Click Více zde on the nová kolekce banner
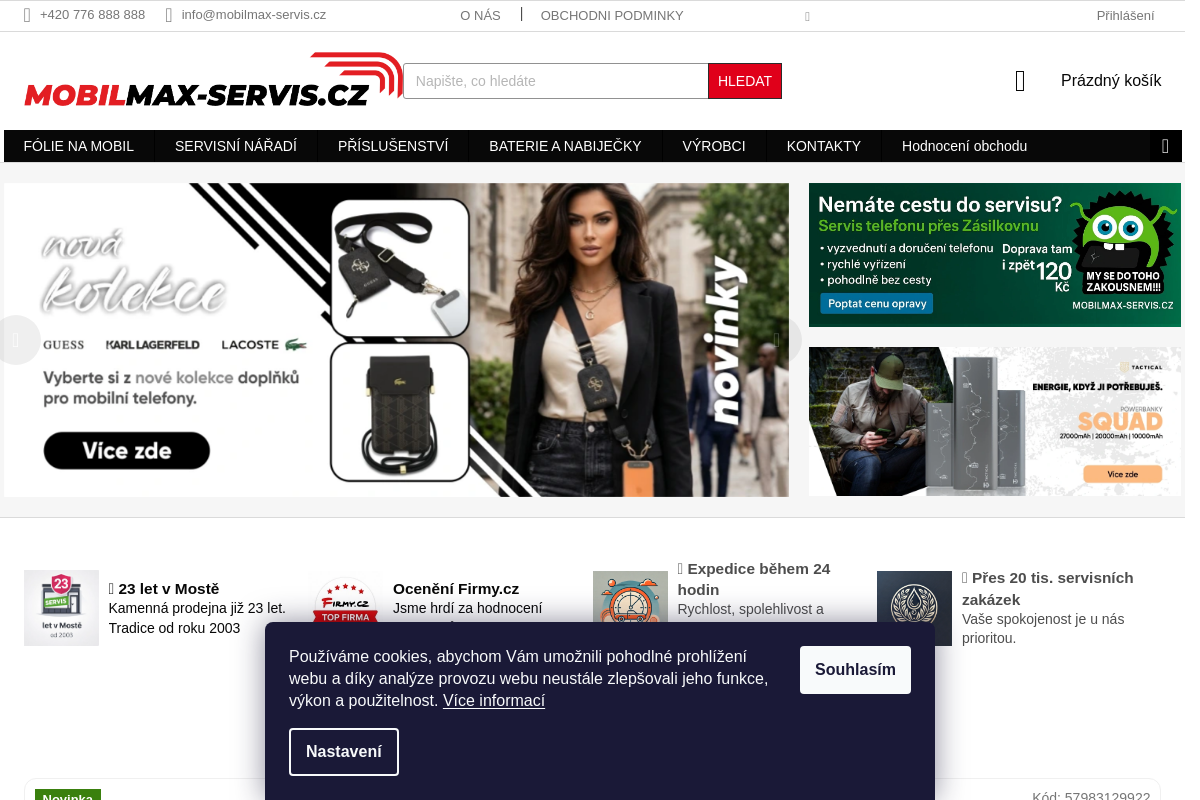 pyautogui.click(x=127, y=450)
